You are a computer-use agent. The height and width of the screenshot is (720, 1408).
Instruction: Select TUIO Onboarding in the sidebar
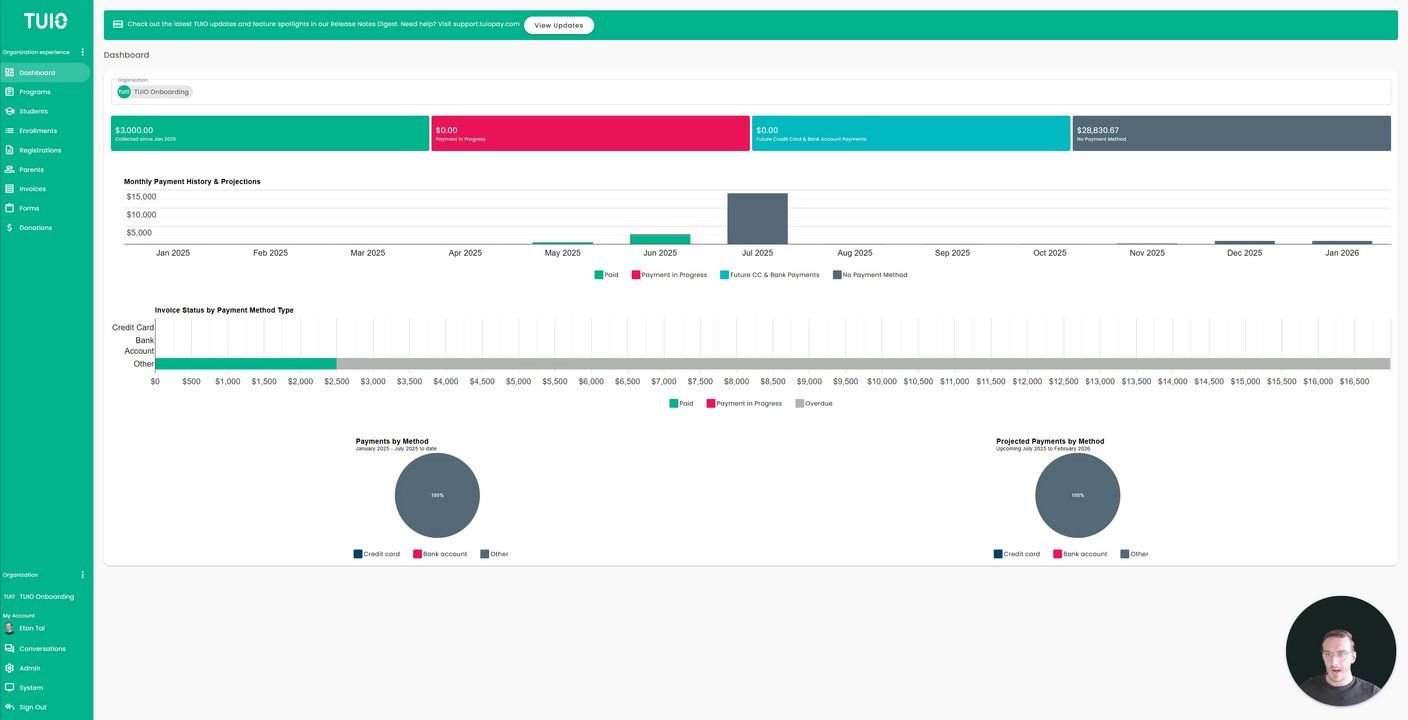pyautogui.click(x=46, y=597)
